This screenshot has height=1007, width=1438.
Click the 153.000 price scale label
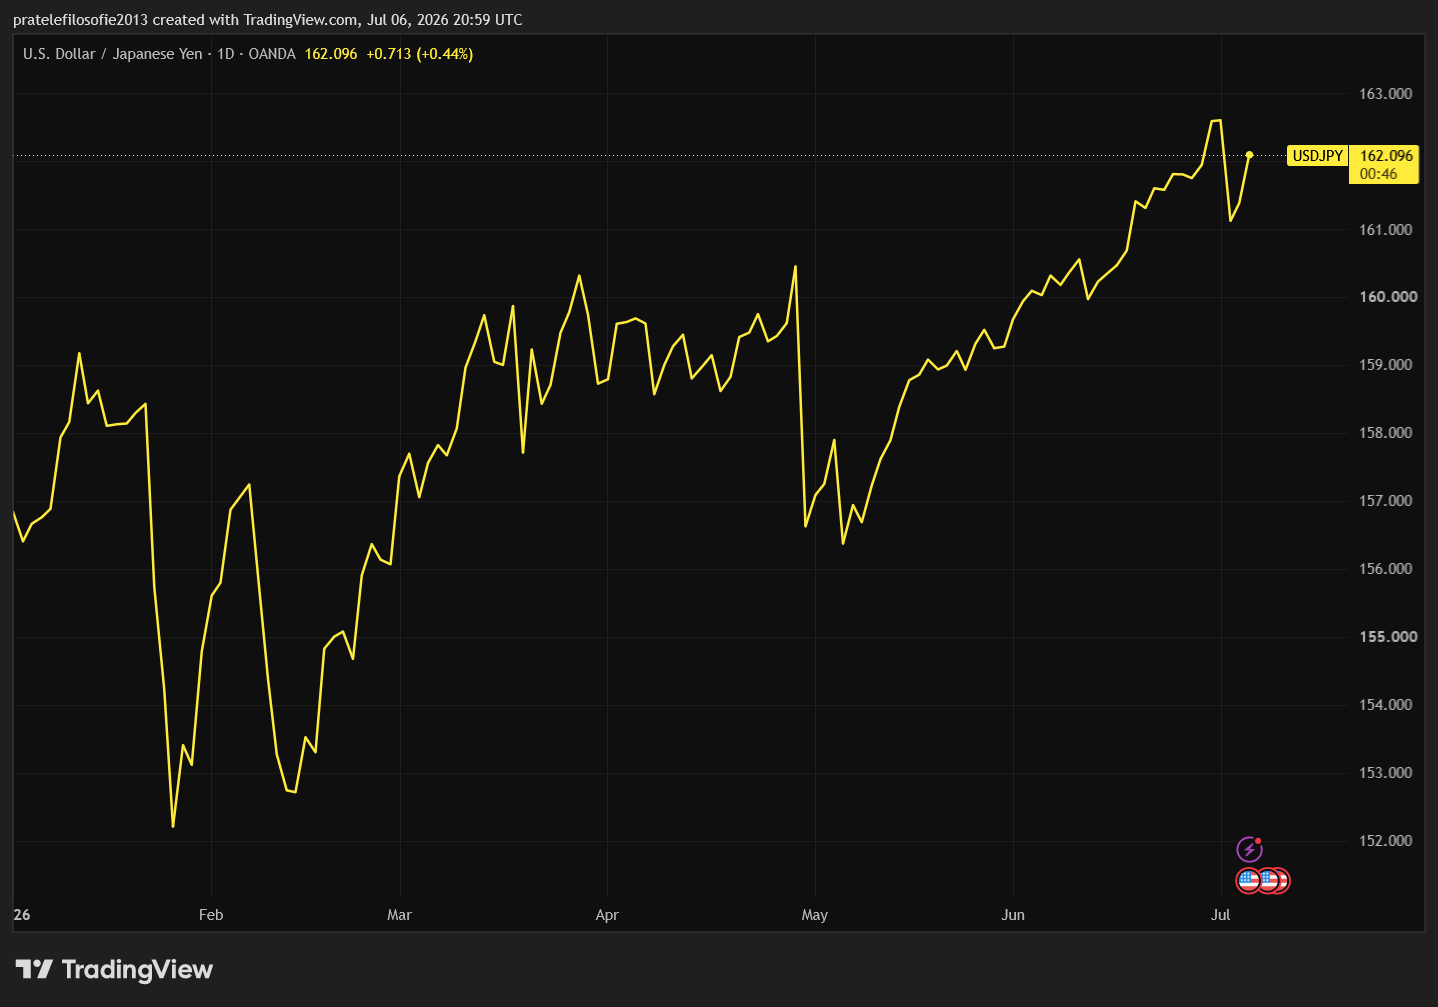tap(1386, 773)
